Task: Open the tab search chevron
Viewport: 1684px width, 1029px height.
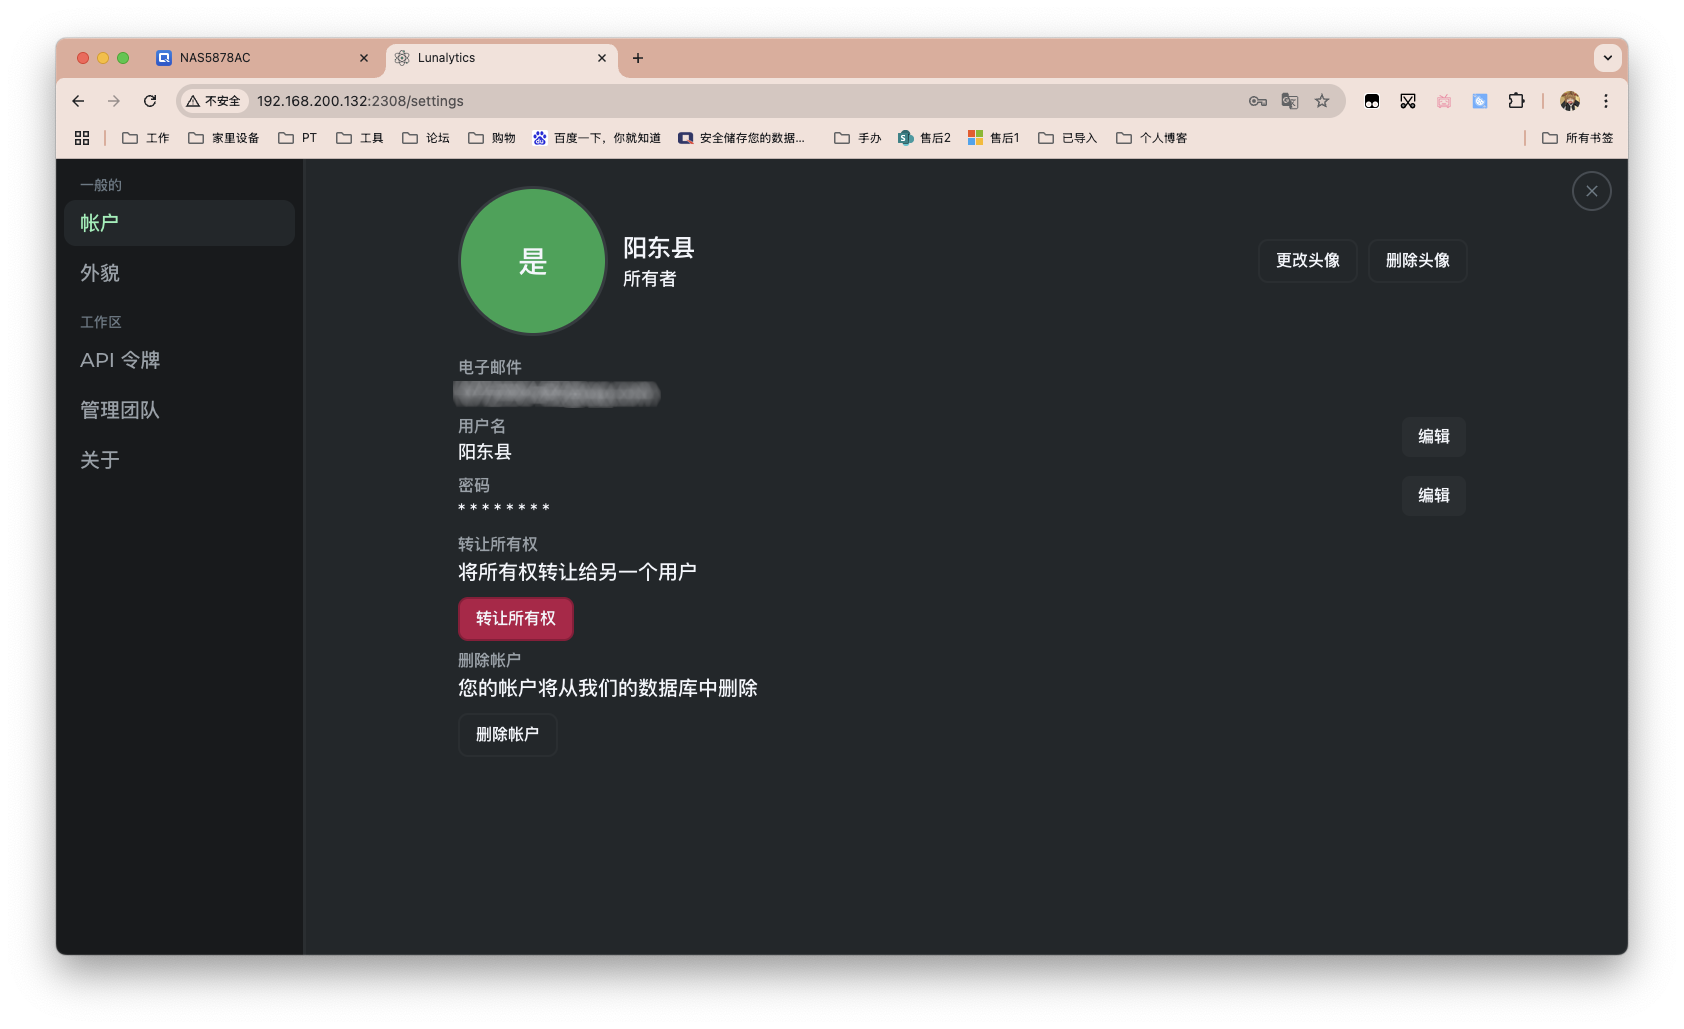Action: tap(1607, 58)
